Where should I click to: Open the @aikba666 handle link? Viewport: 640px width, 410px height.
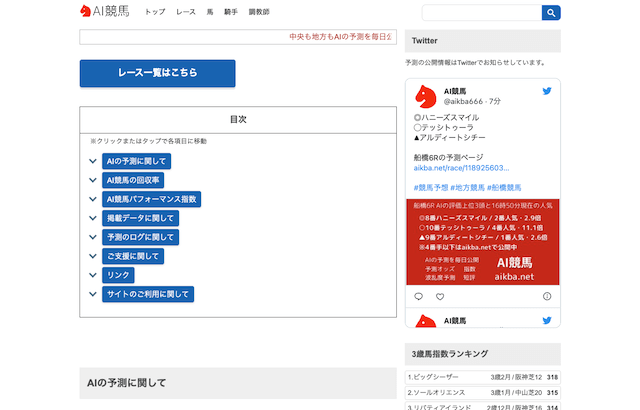coord(463,101)
